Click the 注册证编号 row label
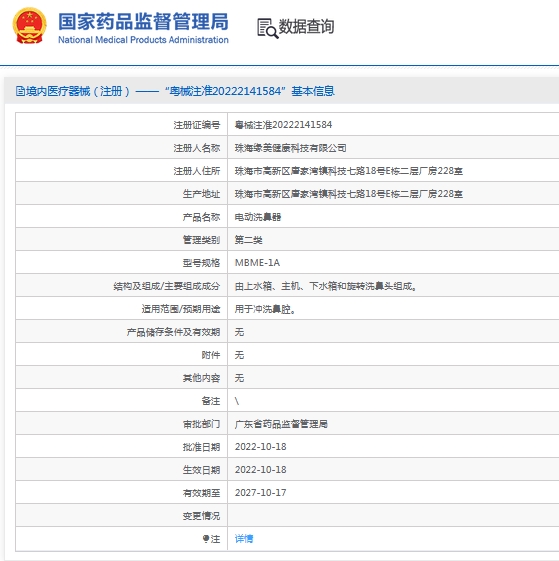Image resolution: width=559 pixels, height=561 pixels. point(197,125)
